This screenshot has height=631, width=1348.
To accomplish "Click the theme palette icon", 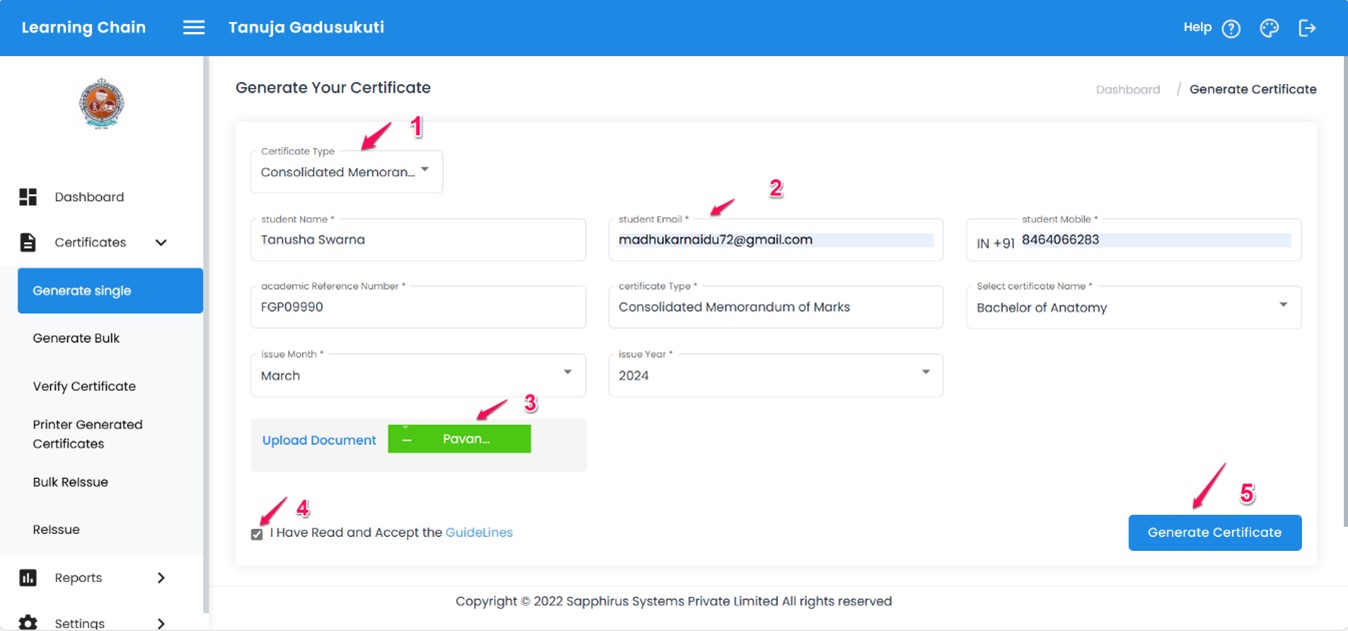I will [1269, 29].
